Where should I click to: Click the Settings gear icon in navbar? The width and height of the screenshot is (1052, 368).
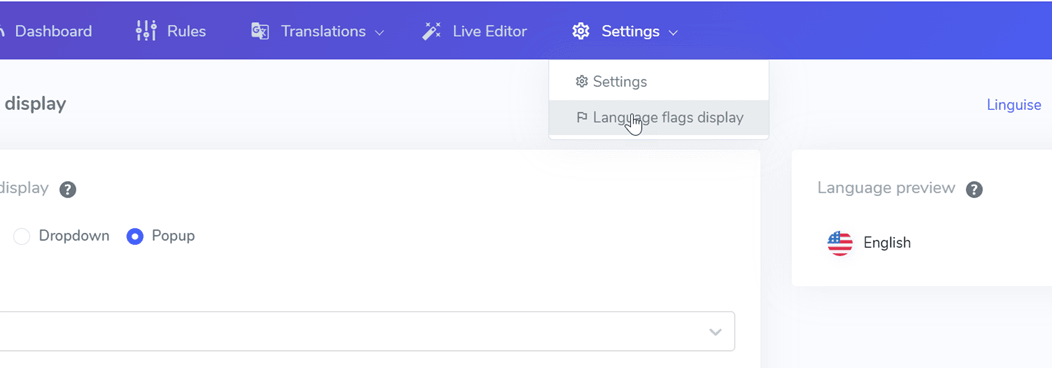[580, 31]
